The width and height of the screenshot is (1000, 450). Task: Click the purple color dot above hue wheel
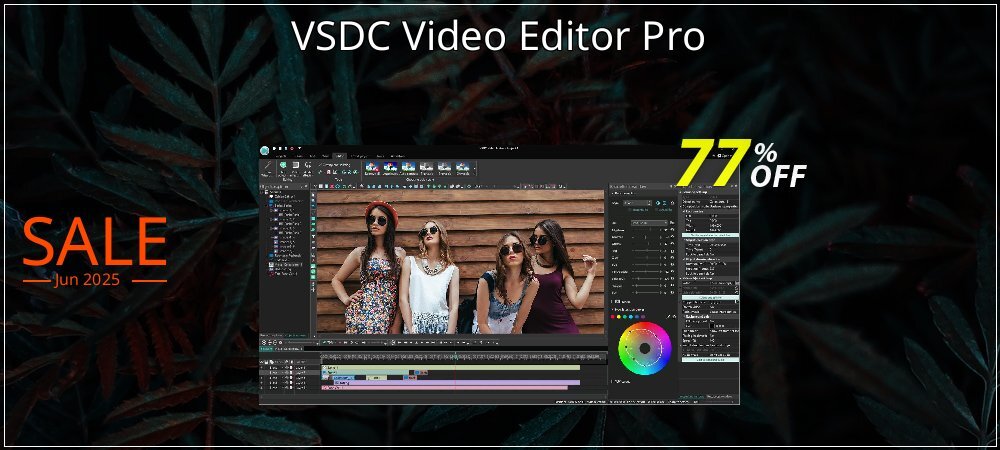pyautogui.click(x=643, y=317)
